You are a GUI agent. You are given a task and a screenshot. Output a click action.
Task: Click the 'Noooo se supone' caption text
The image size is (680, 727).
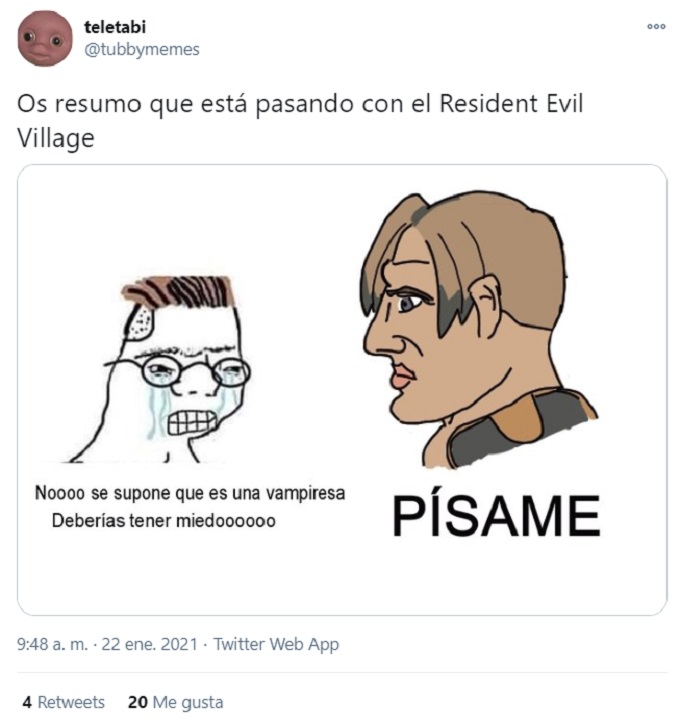click(x=190, y=493)
